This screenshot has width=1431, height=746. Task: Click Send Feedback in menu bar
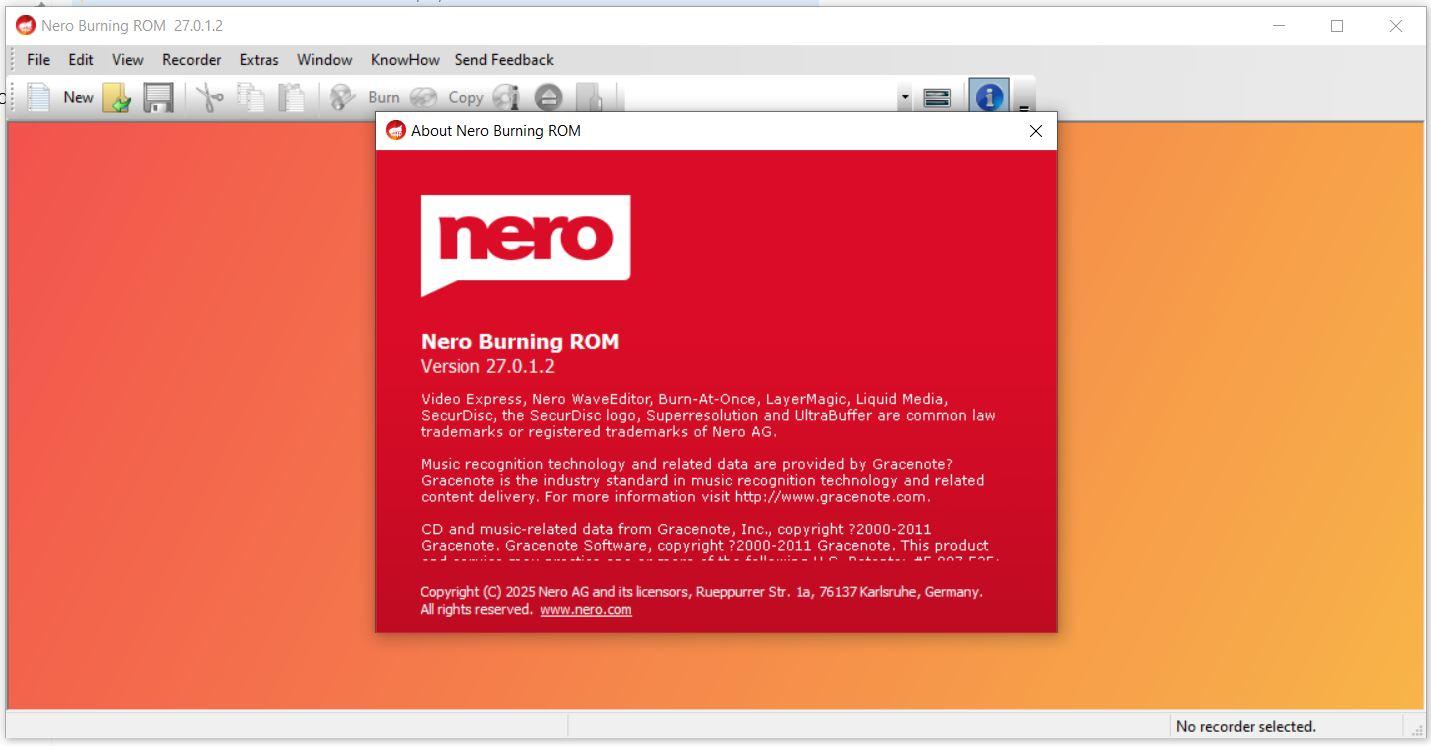504,60
